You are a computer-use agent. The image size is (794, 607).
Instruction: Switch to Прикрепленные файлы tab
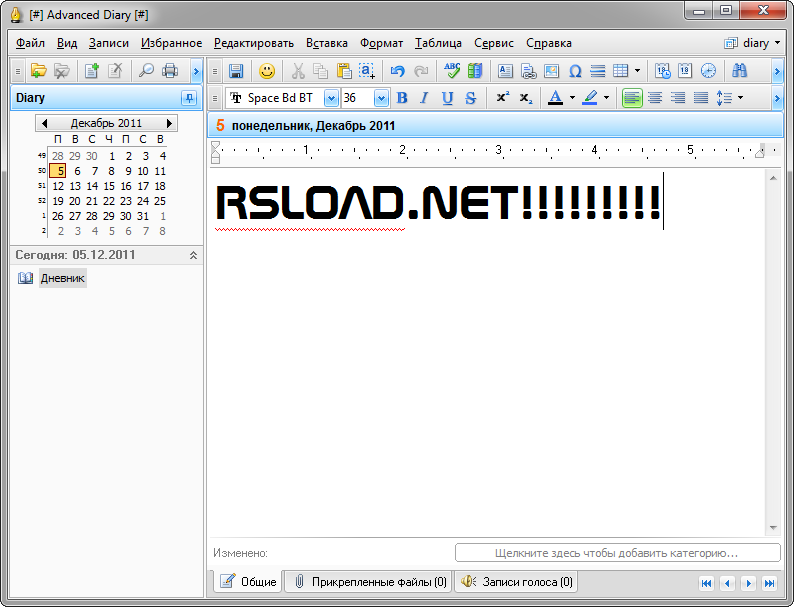369,582
